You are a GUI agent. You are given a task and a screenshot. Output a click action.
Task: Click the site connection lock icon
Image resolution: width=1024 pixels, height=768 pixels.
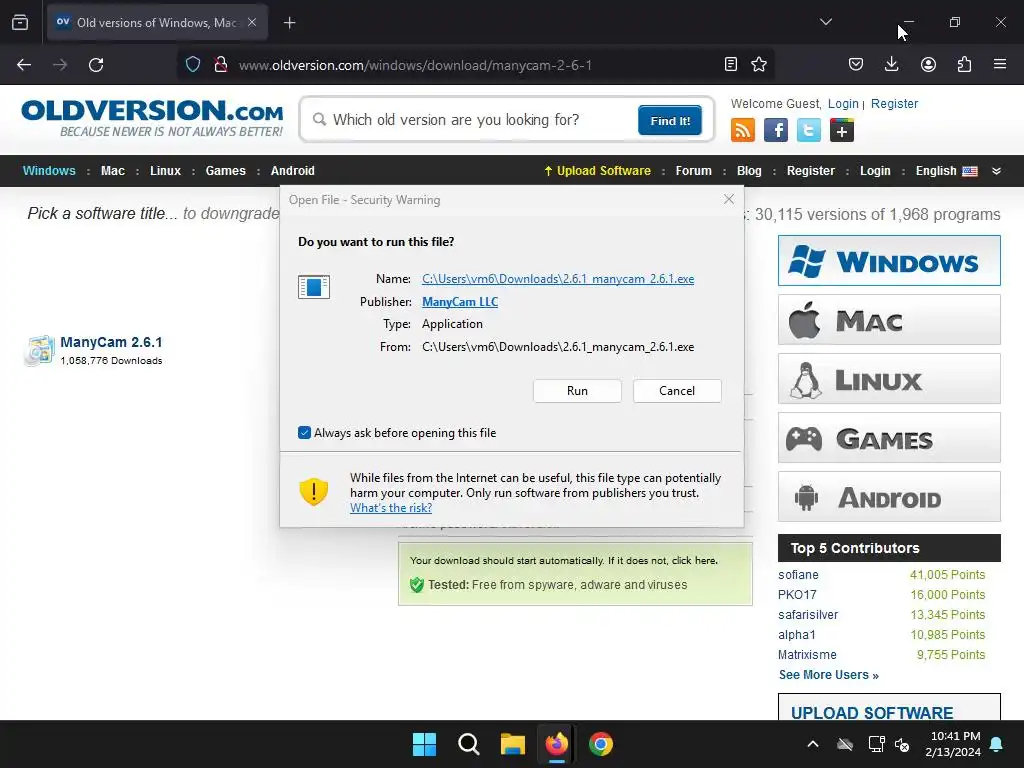pyautogui.click(x=221, y=65)
